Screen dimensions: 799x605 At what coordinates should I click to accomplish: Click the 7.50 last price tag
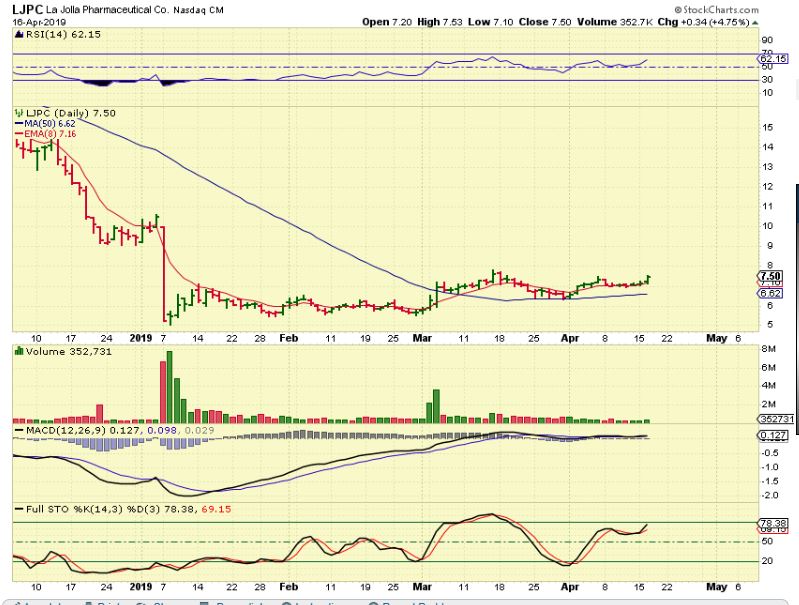point(770,276)
